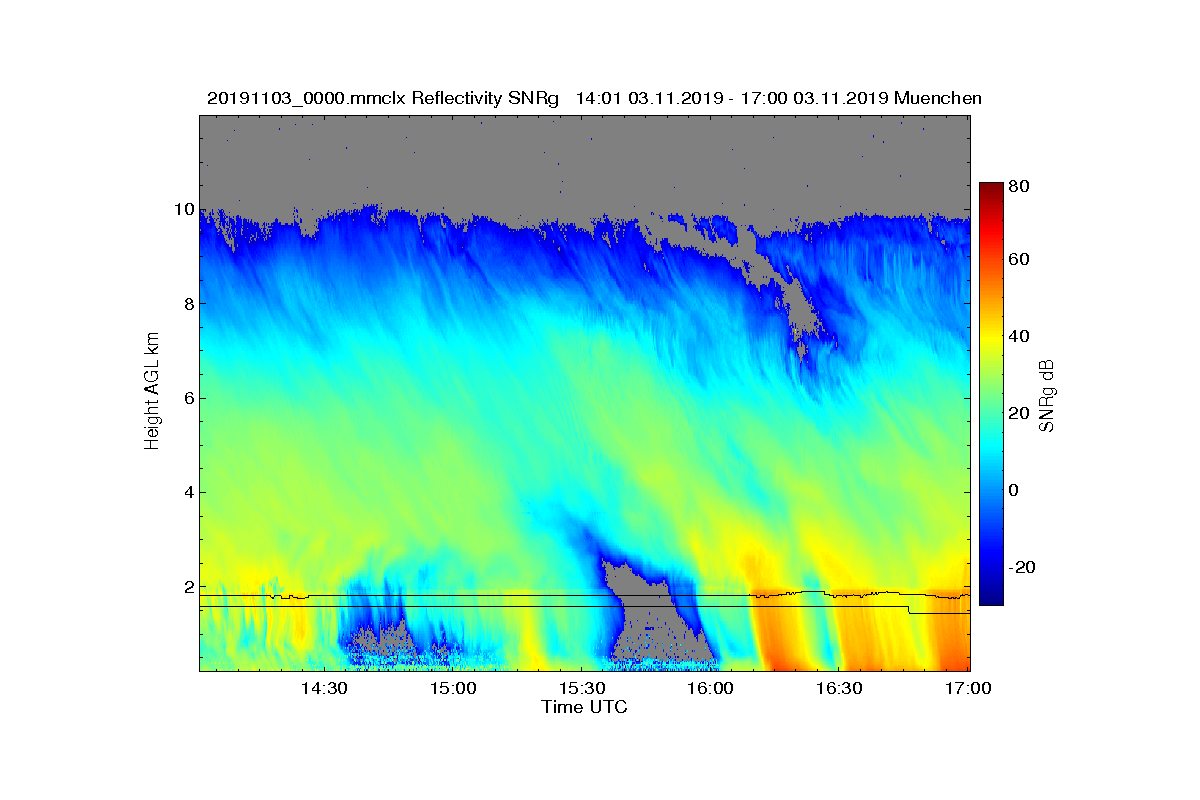
Task: Click the colorbar tick label '0'
Action: click(x=1015, y=490)
